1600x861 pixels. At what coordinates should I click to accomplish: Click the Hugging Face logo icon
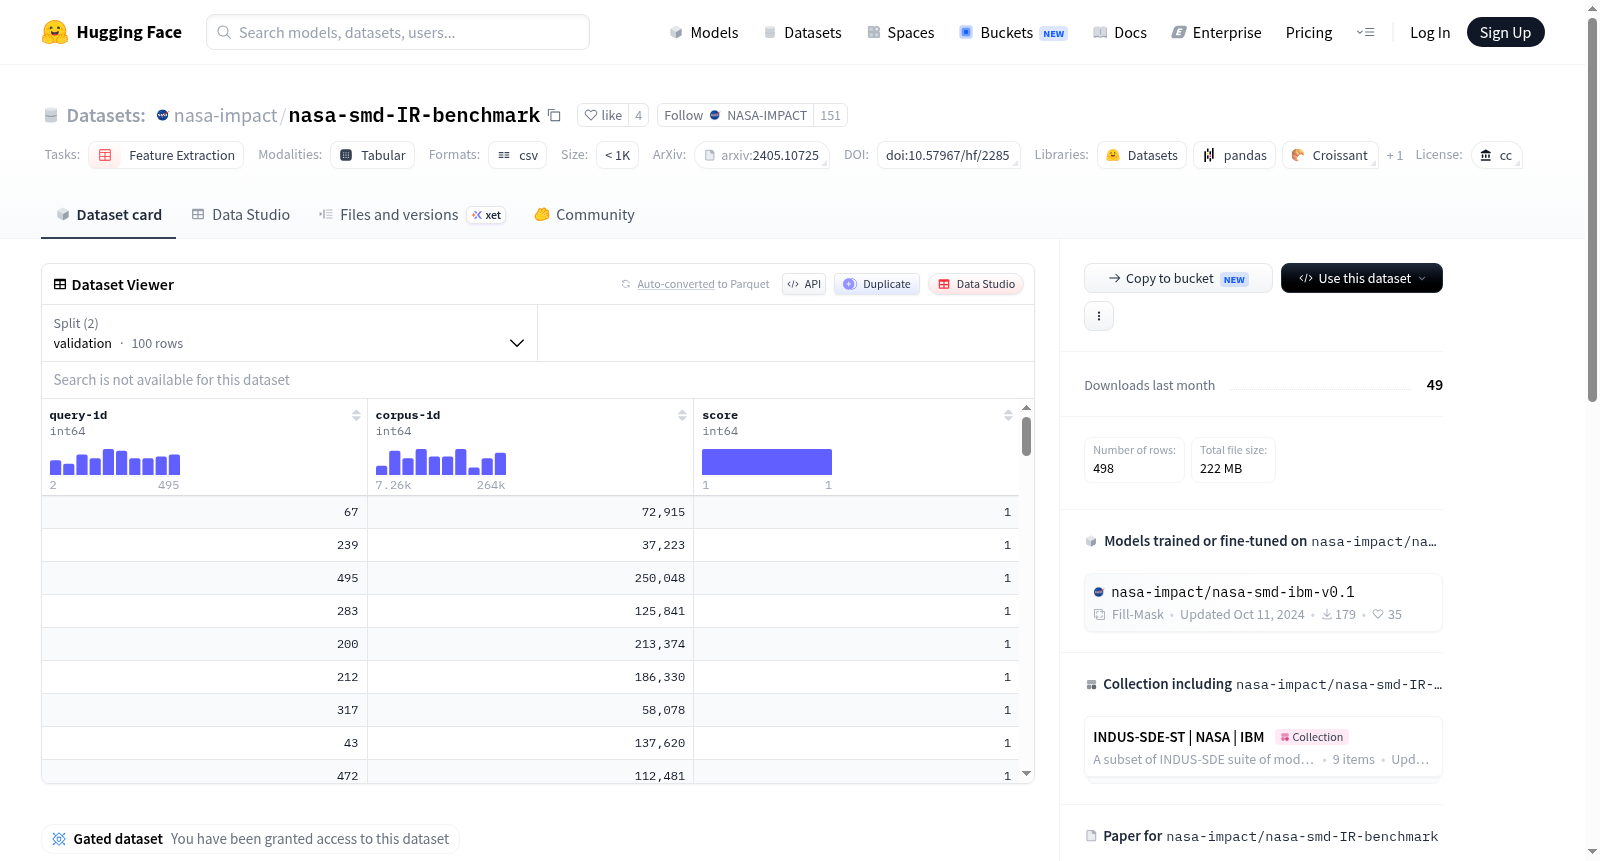click(x=55, y=32)
